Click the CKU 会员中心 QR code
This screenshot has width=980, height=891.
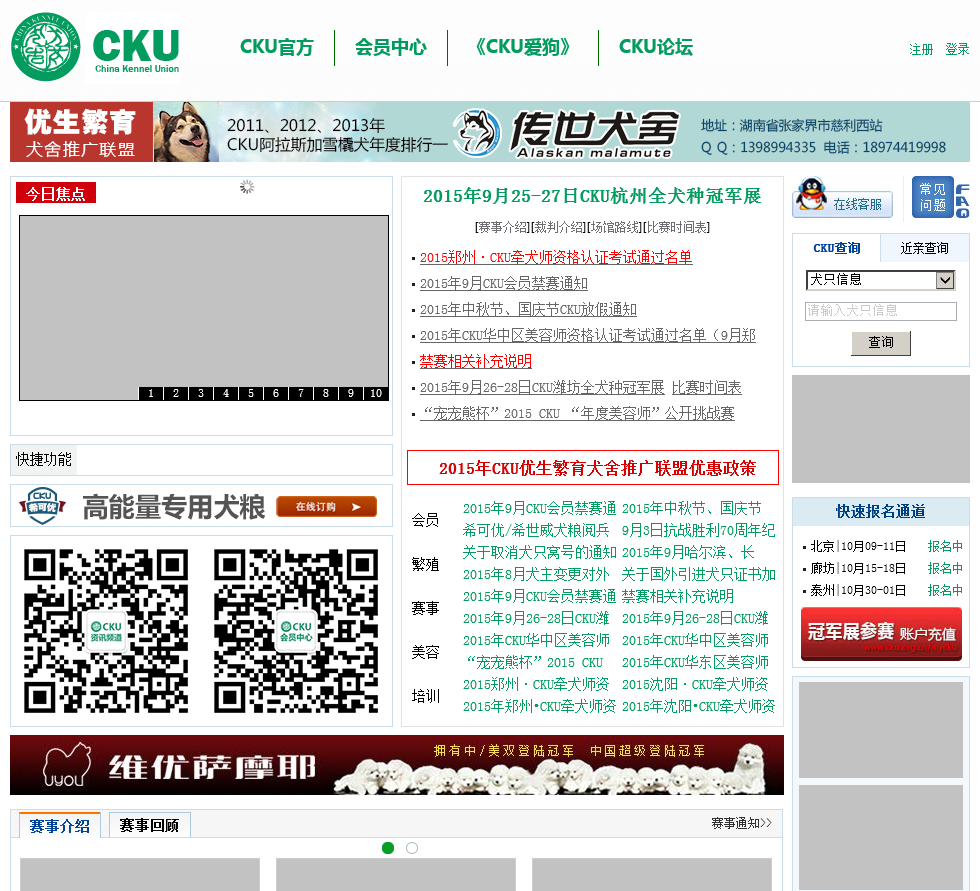[296, 631]
